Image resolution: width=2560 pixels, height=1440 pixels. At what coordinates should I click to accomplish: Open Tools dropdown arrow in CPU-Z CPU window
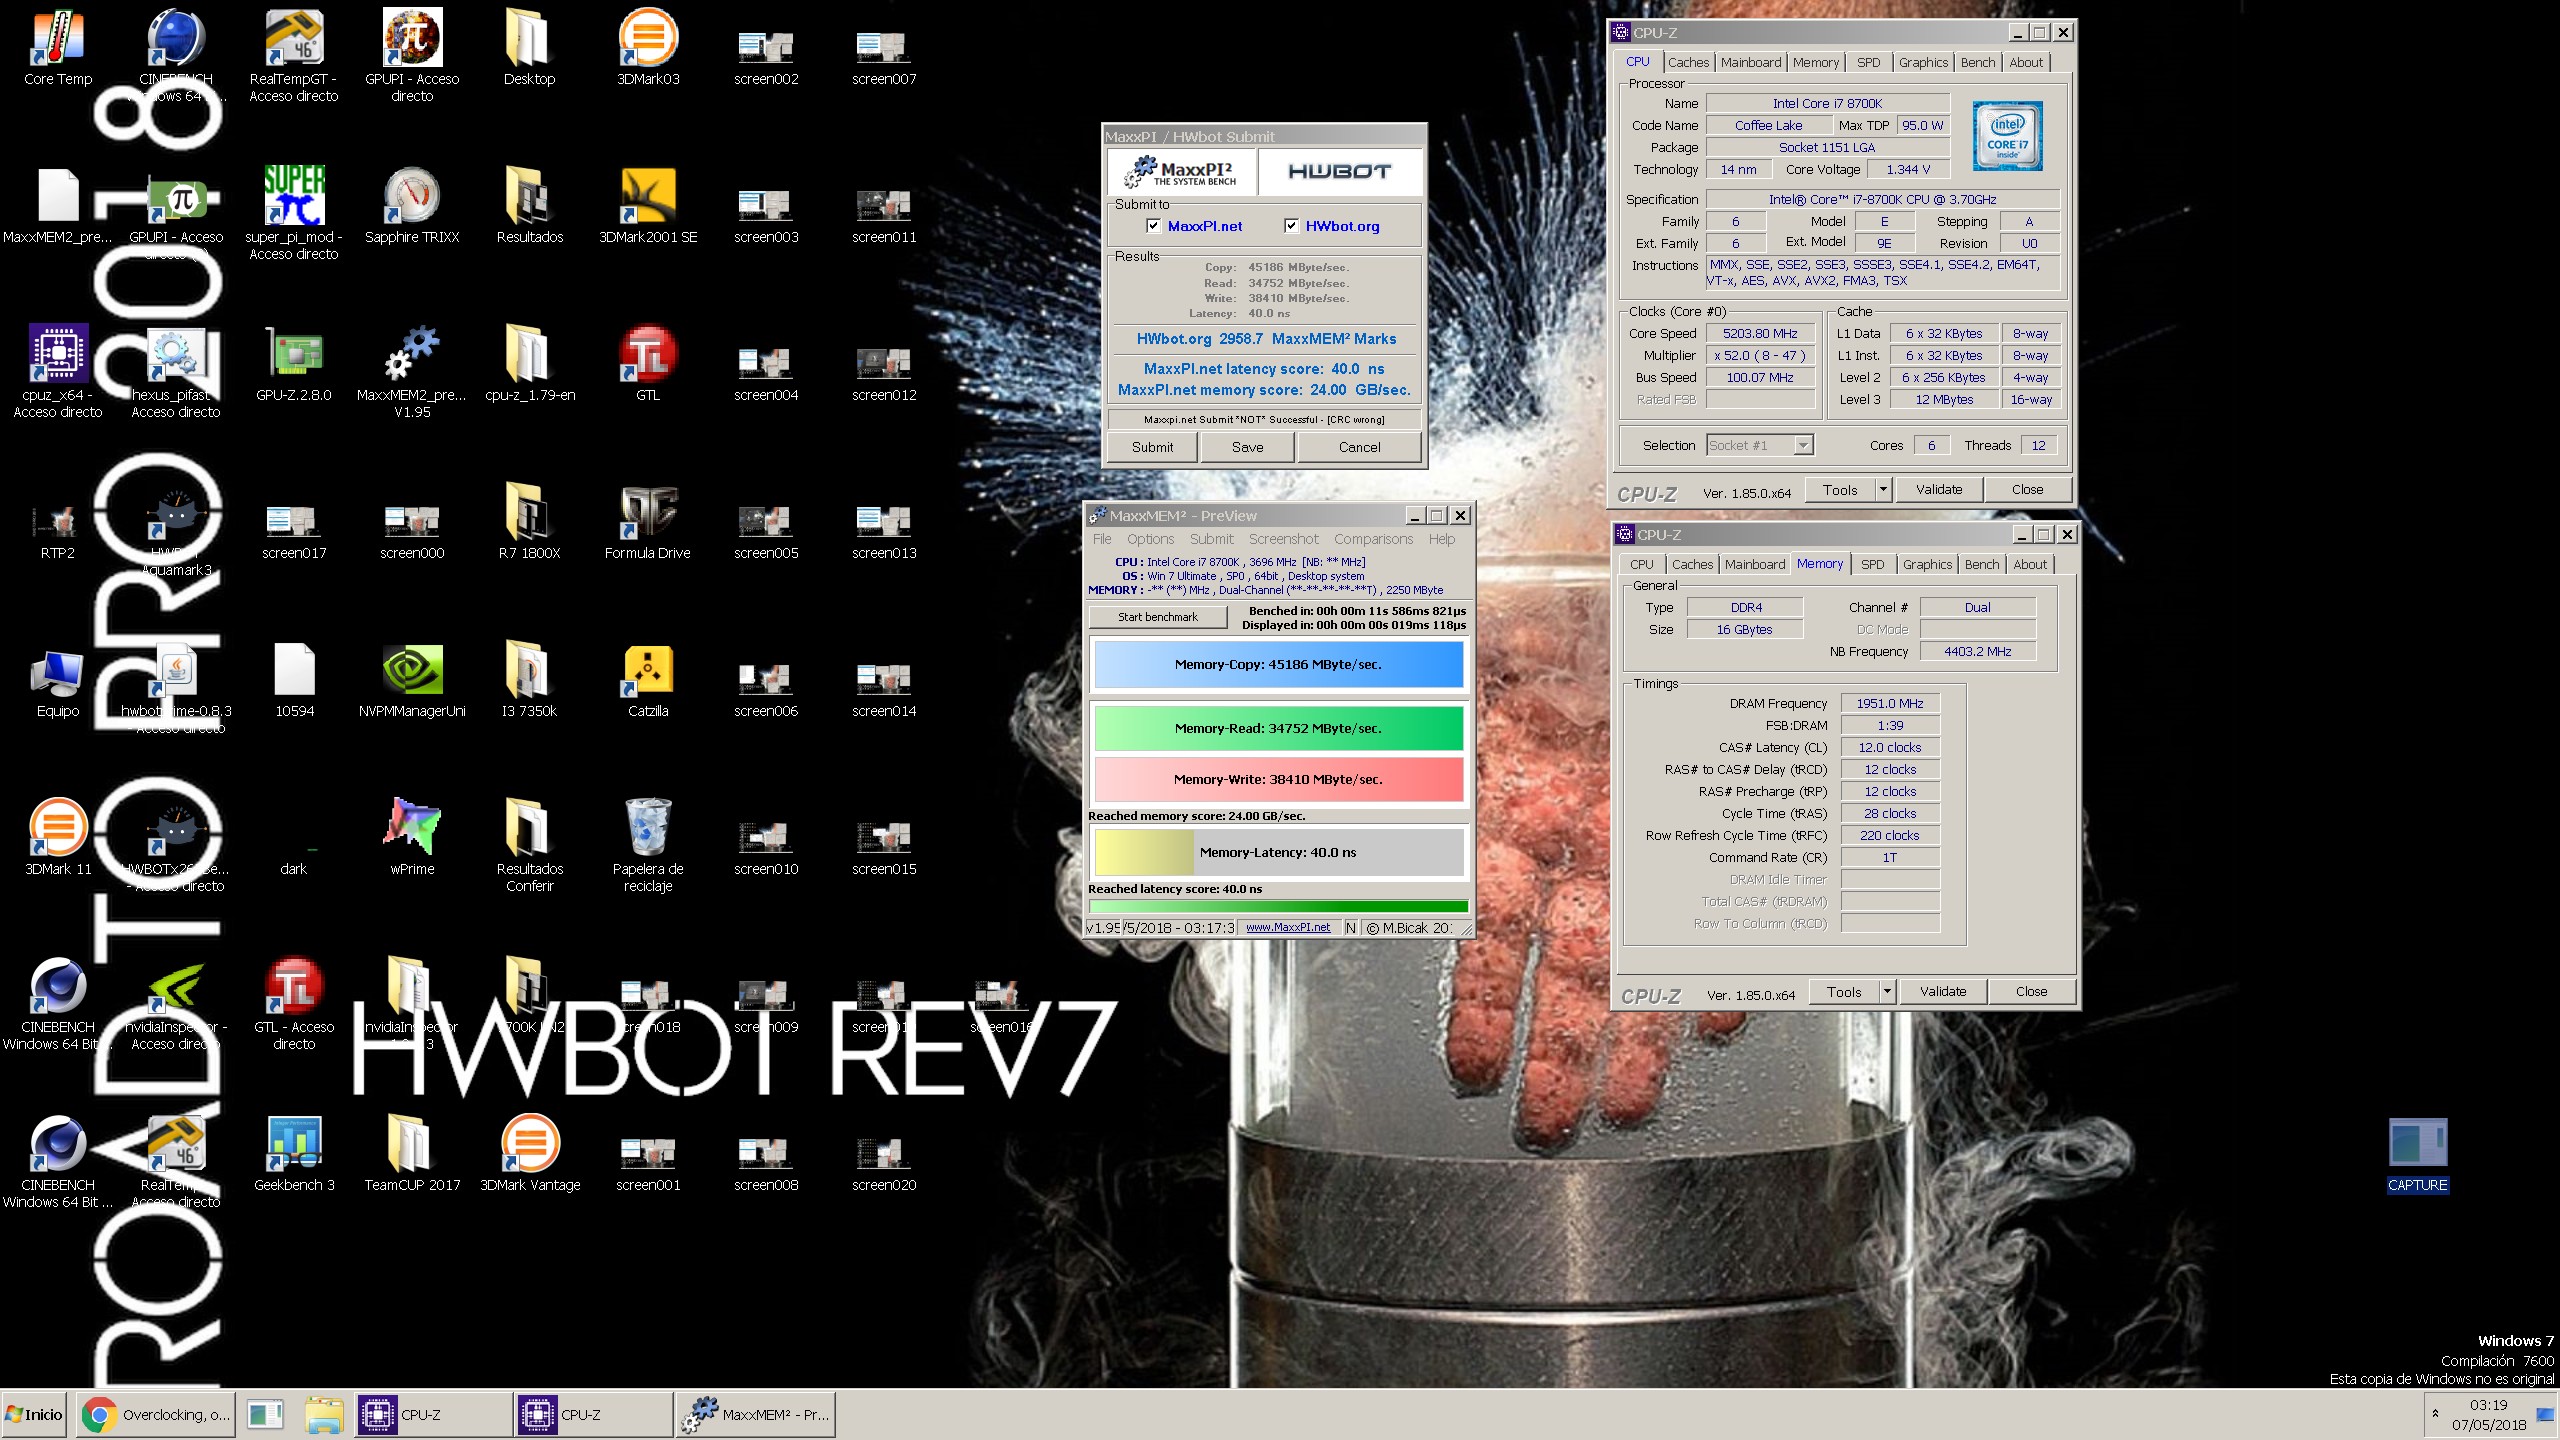[1883, 489]
